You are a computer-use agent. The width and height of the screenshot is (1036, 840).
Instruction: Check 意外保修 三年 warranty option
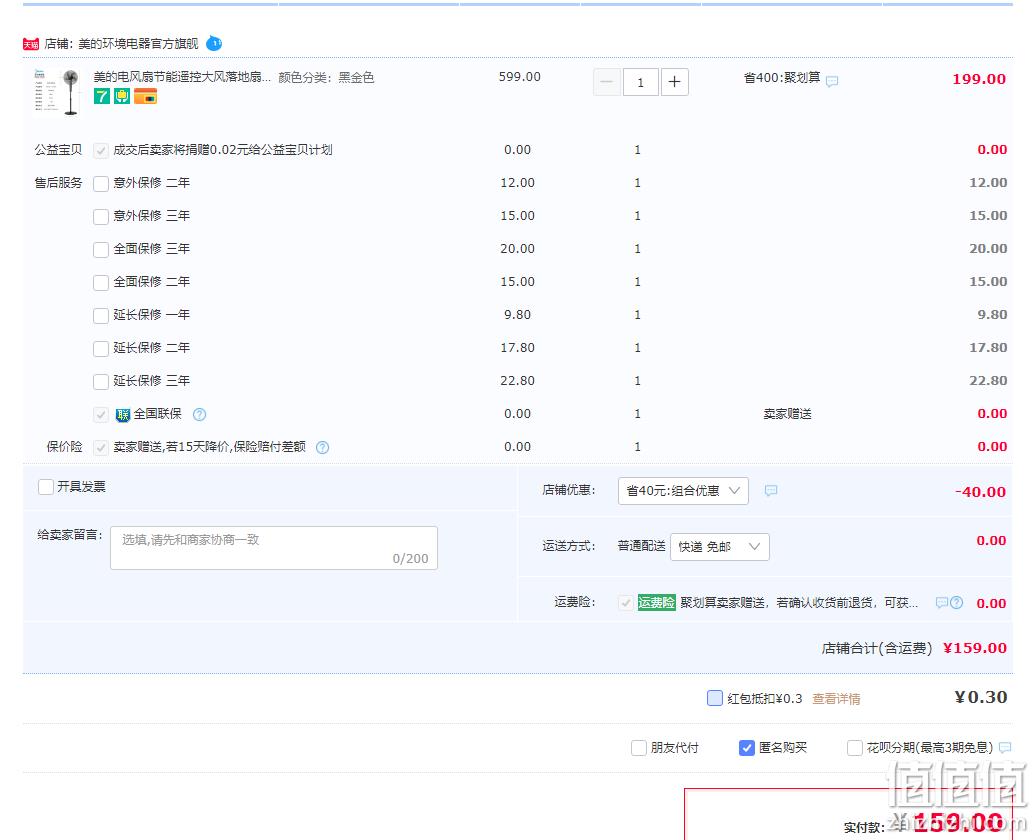(x=101, y=217)
